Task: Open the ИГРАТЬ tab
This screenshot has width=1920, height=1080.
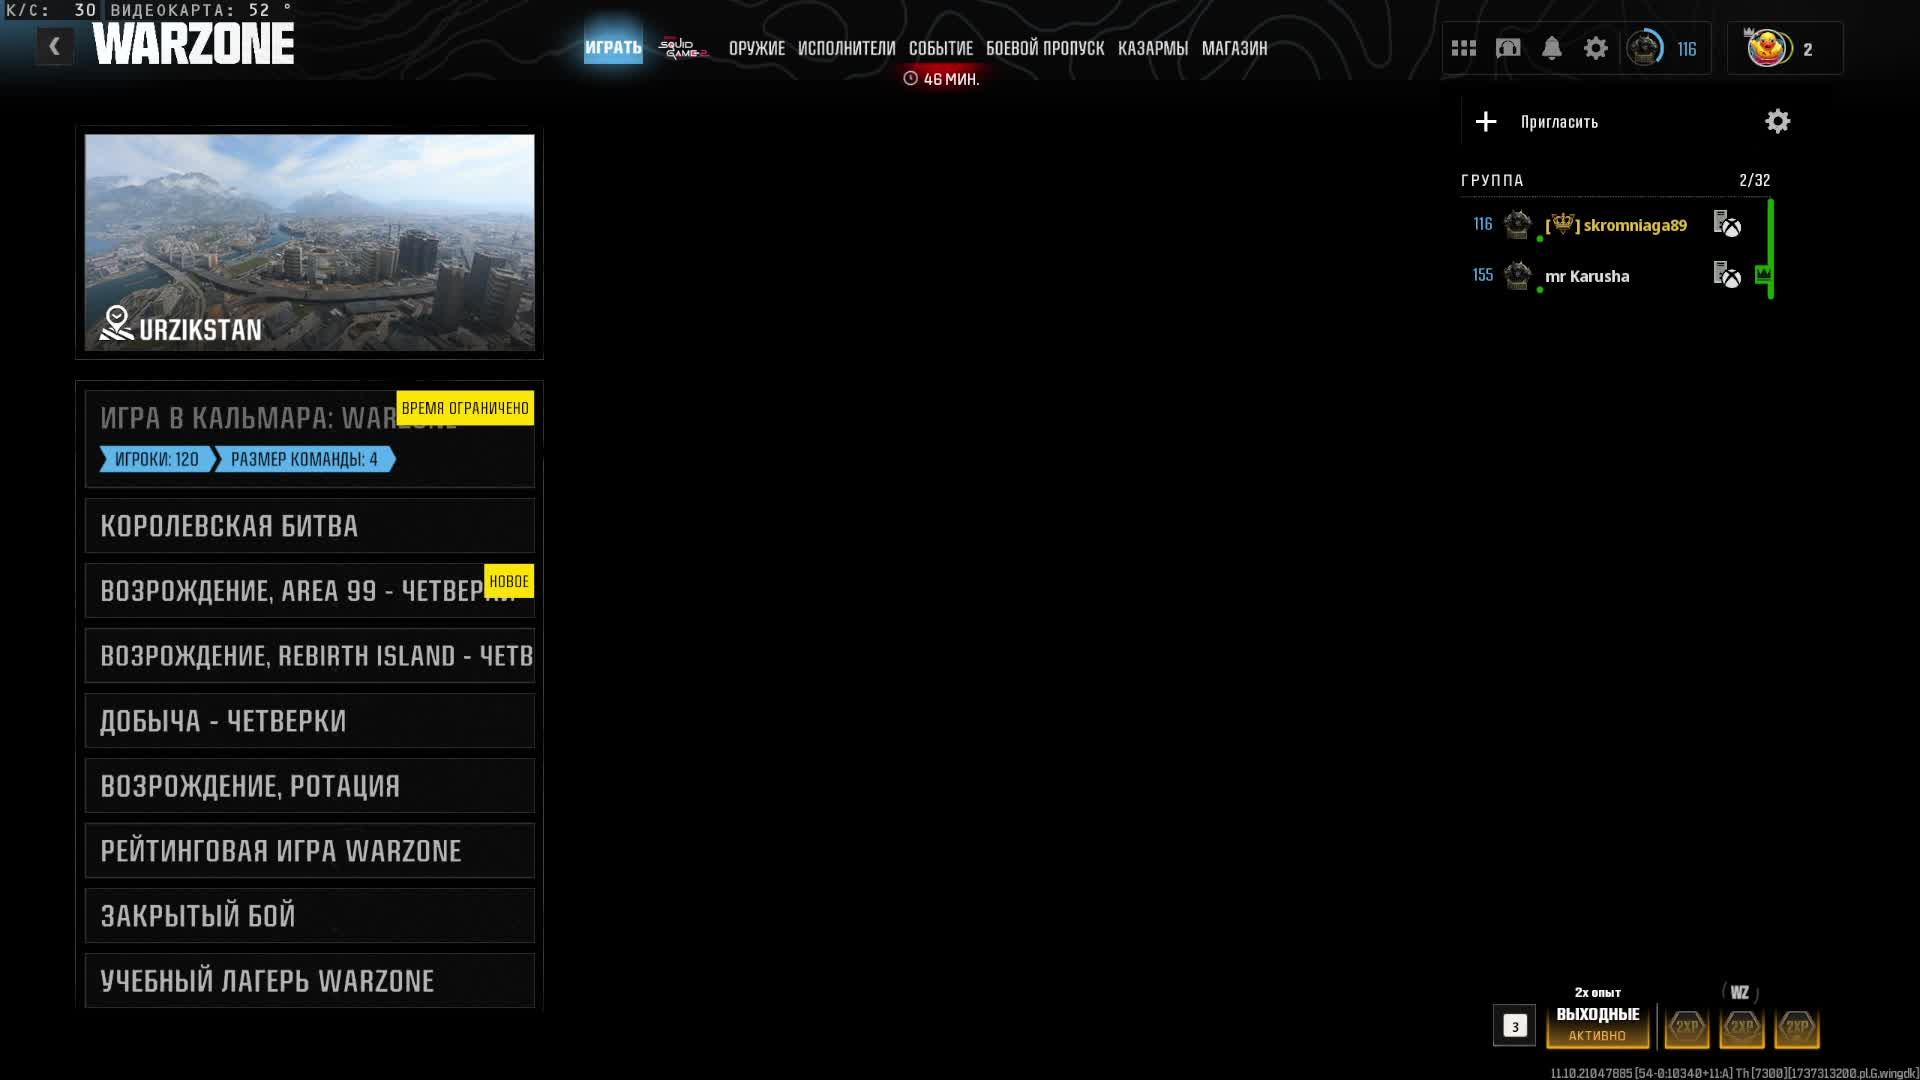Action: coord(613,48)
